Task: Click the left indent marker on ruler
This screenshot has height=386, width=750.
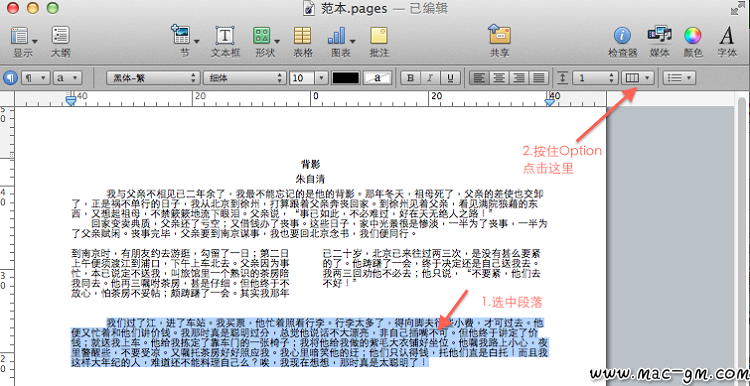Action: (71, 99)
